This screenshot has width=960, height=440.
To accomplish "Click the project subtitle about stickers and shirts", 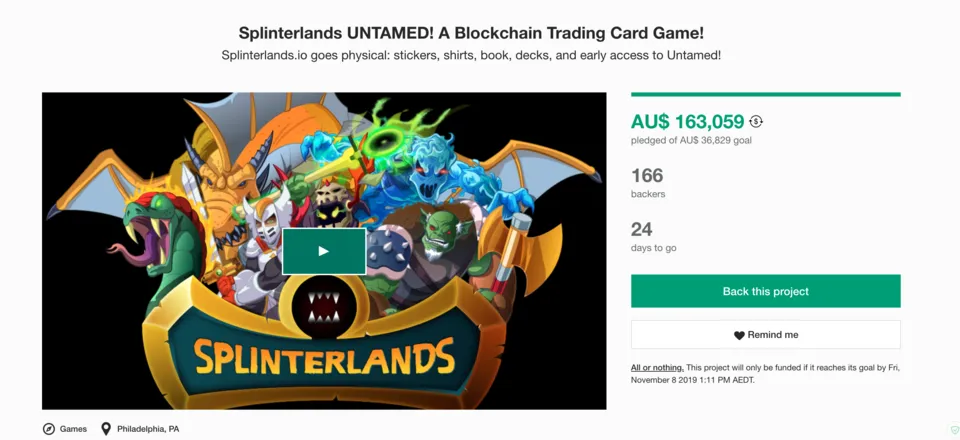I will tap(471, 55).
